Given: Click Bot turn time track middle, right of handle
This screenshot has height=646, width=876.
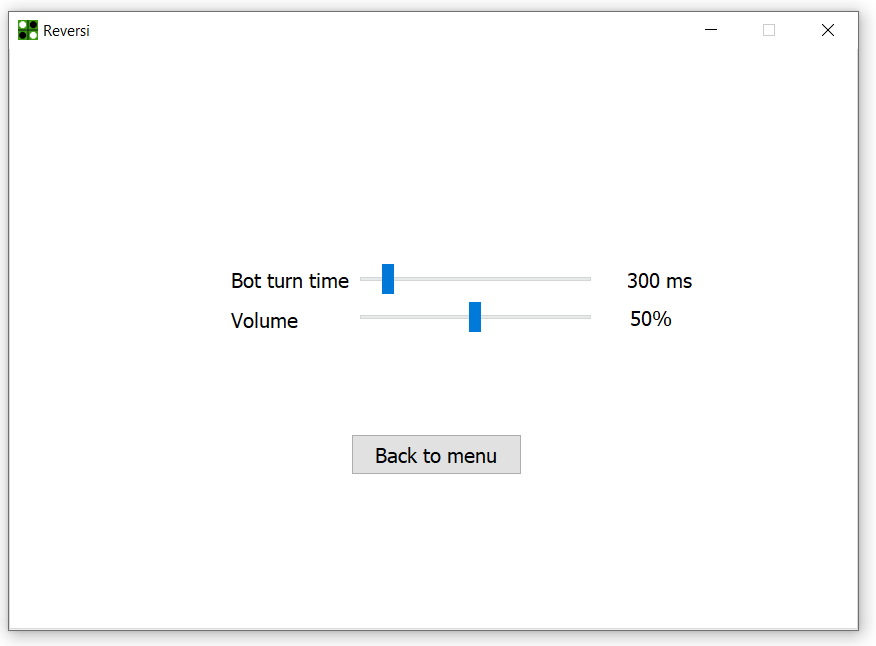Looking at the screenshot, I should click(492, 279).
